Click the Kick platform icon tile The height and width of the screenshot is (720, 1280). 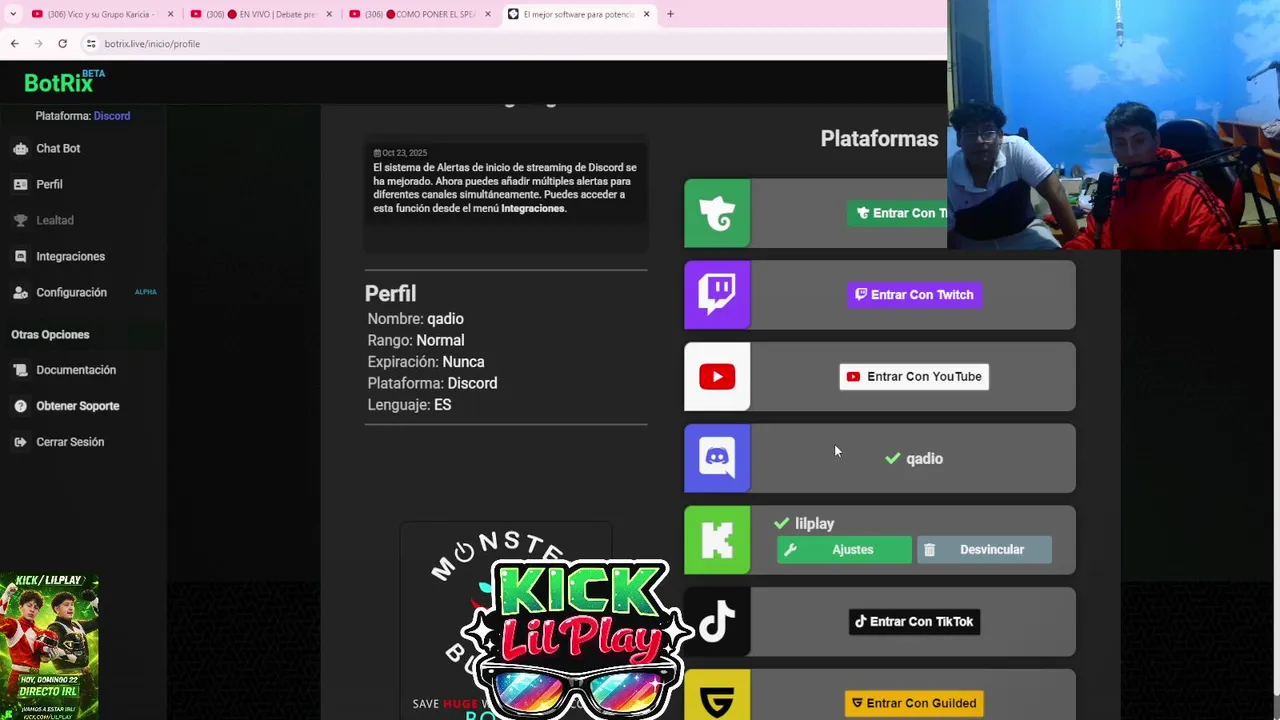coord(717,540)
